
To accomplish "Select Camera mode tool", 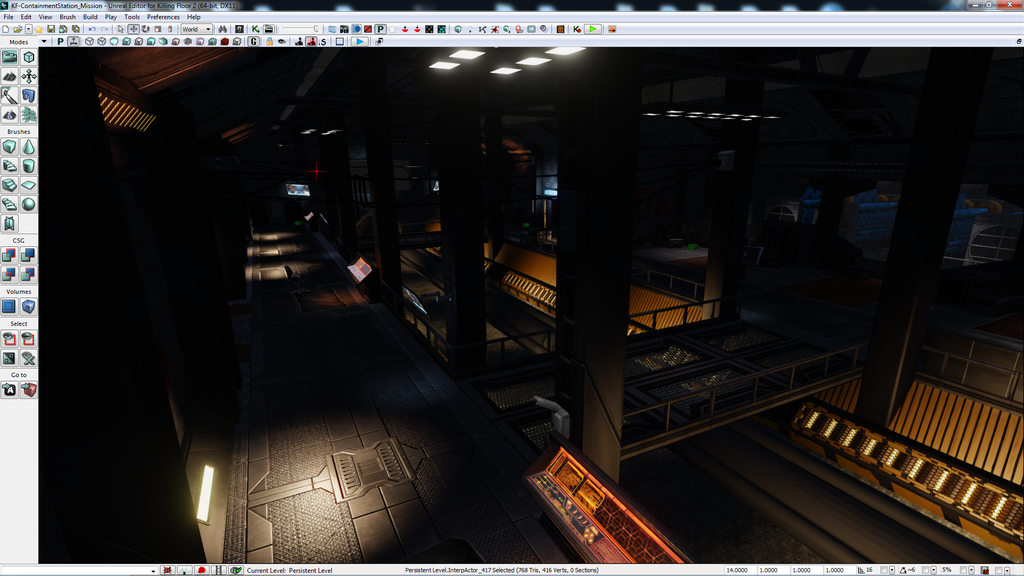I will pyautogui.click(x=9, y=57).
